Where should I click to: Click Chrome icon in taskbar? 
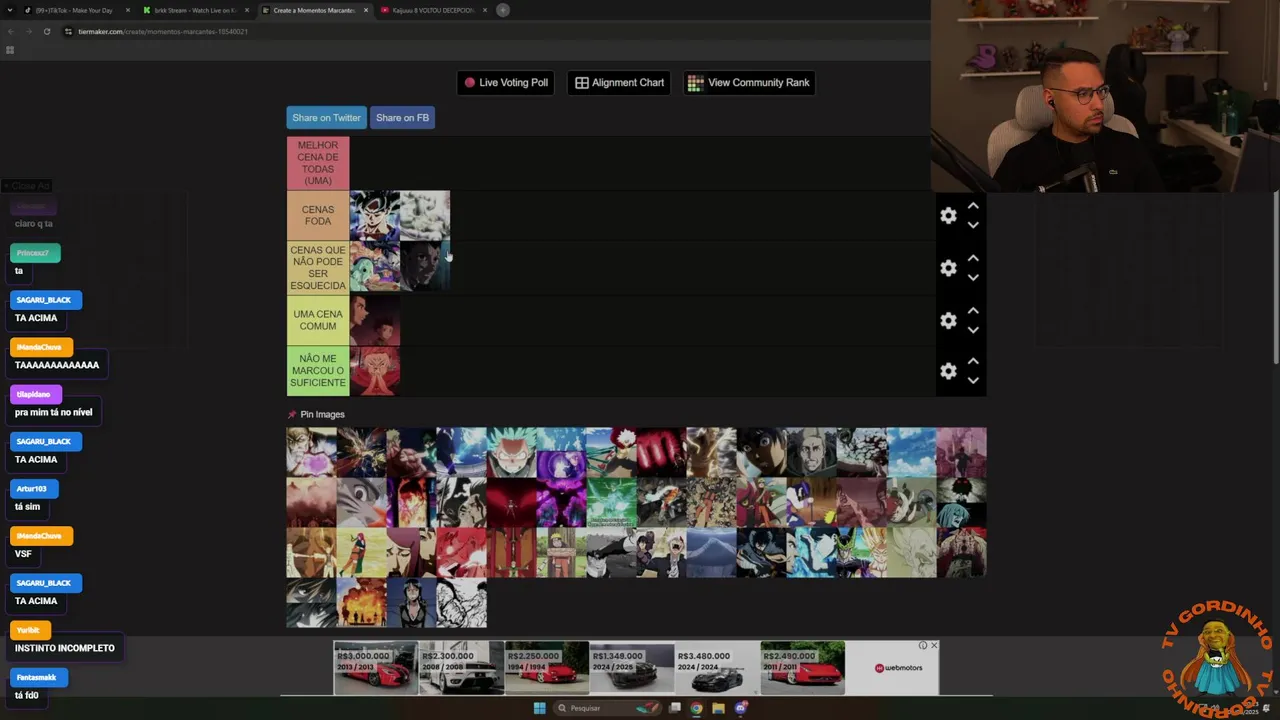(696, 708)
